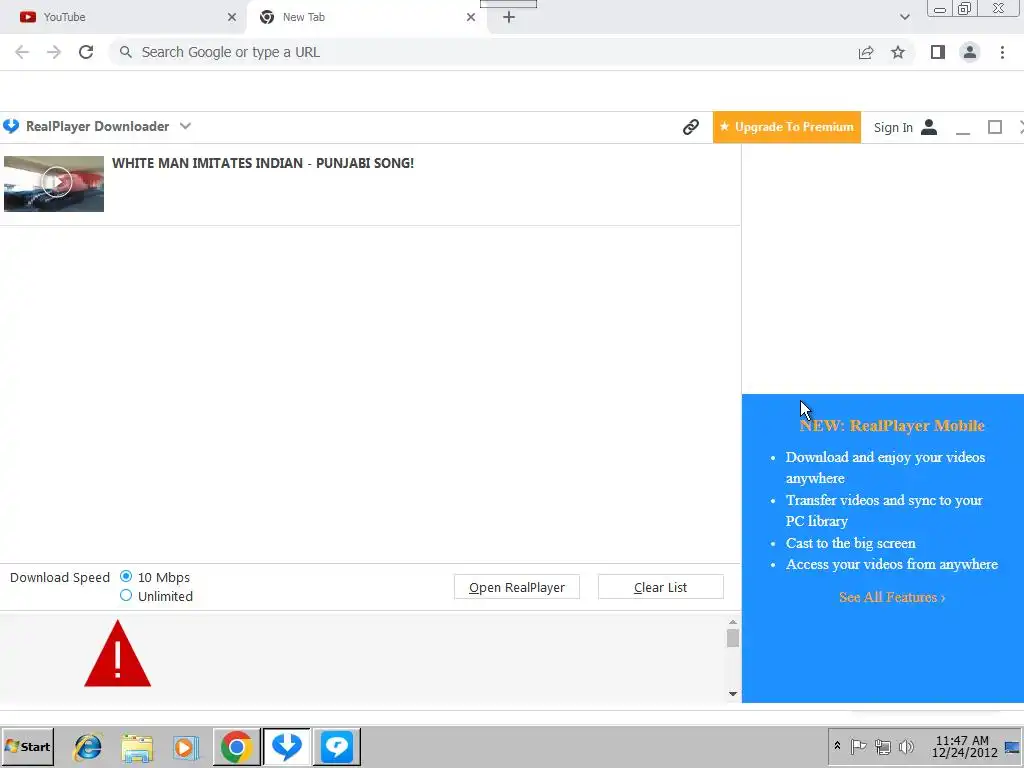Click the taskbar clock showing 11:47 AM
The width and height of the screenshot is (1024, 768).
point(964,746)
